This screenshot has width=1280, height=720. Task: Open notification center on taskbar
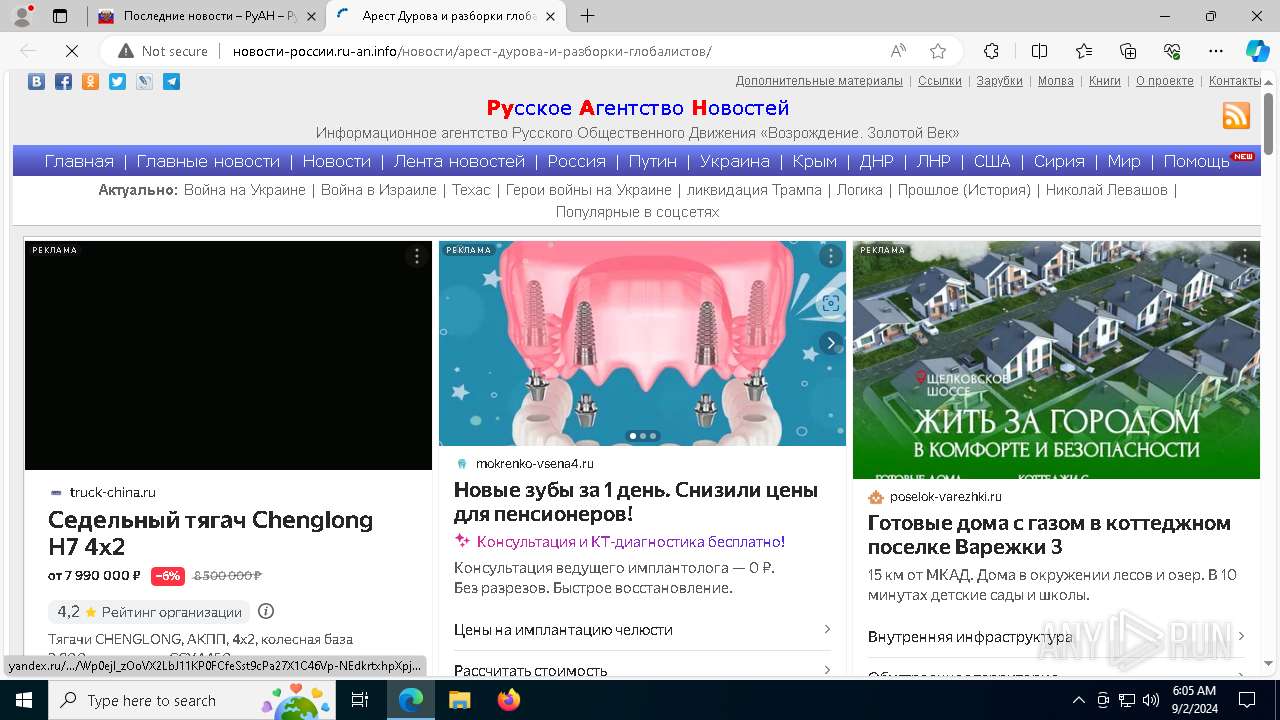click(1247, 700)
